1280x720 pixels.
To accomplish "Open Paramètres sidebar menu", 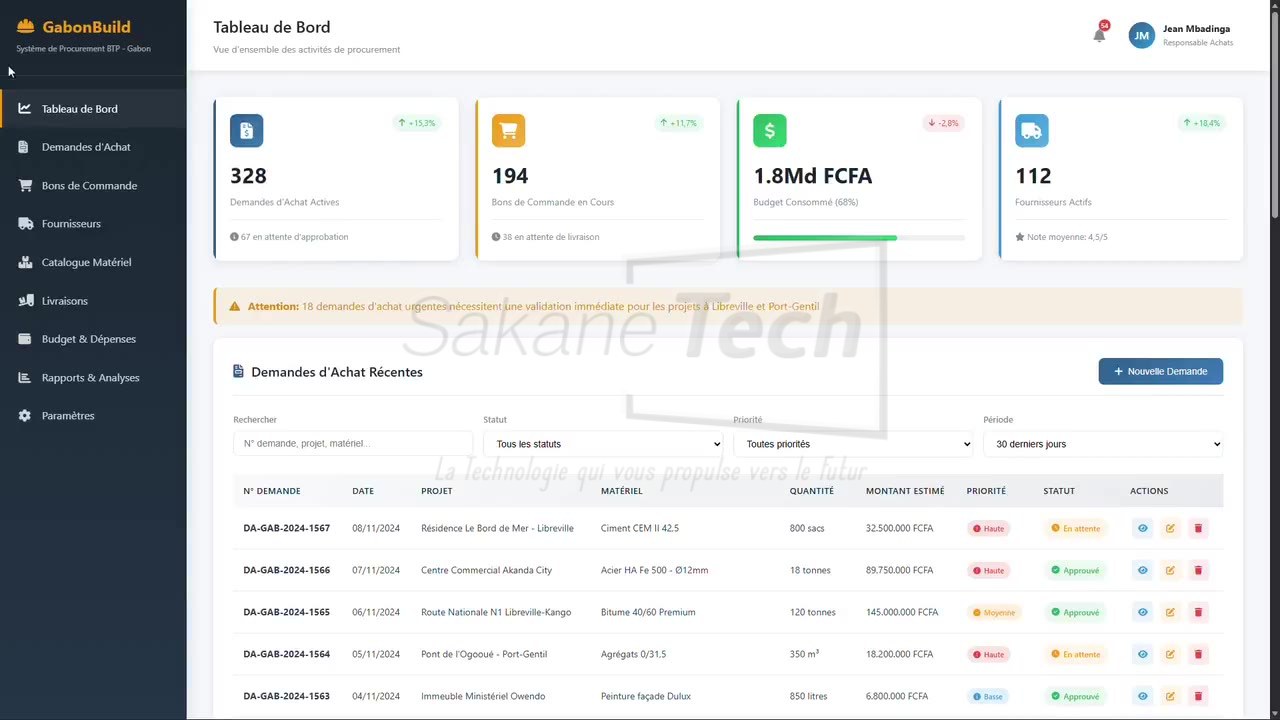I will click(x=93, y=416).
